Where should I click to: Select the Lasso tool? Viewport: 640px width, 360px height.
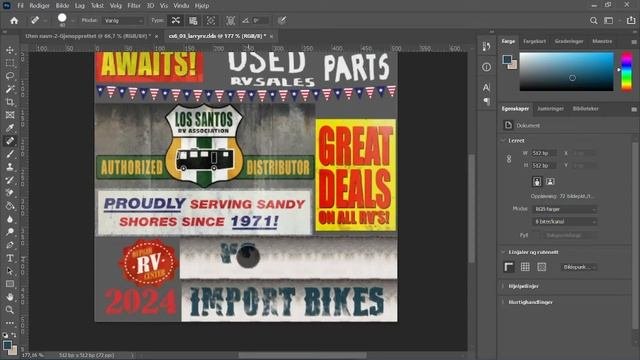pos(10,76)
